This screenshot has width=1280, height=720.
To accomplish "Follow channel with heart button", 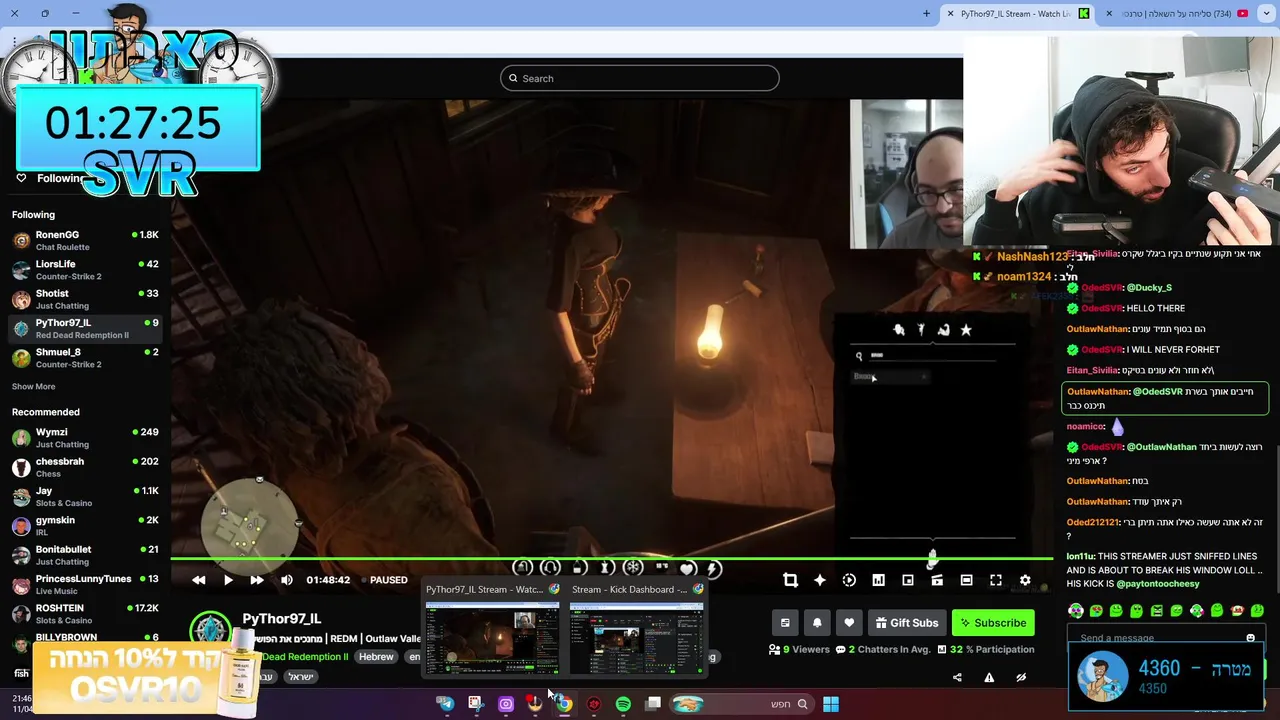I will (x=849, y=623).
